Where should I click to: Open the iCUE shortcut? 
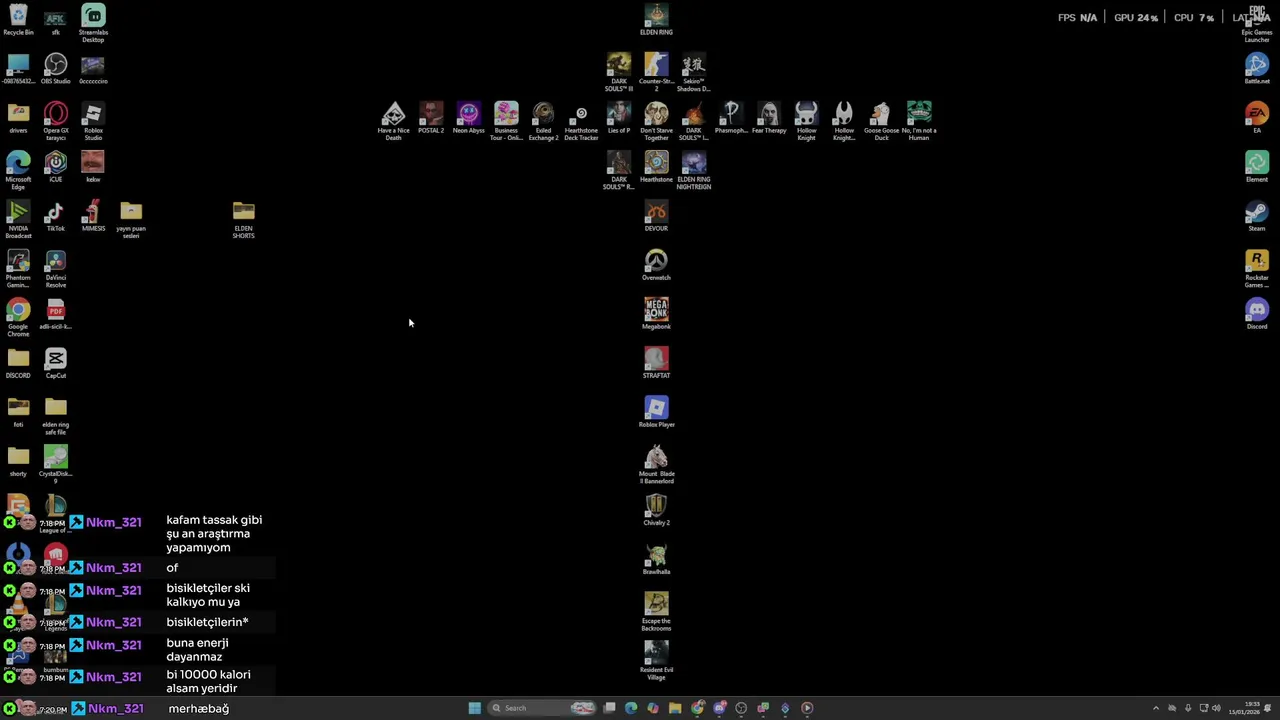pyautogui.click(x=55, y=167)
